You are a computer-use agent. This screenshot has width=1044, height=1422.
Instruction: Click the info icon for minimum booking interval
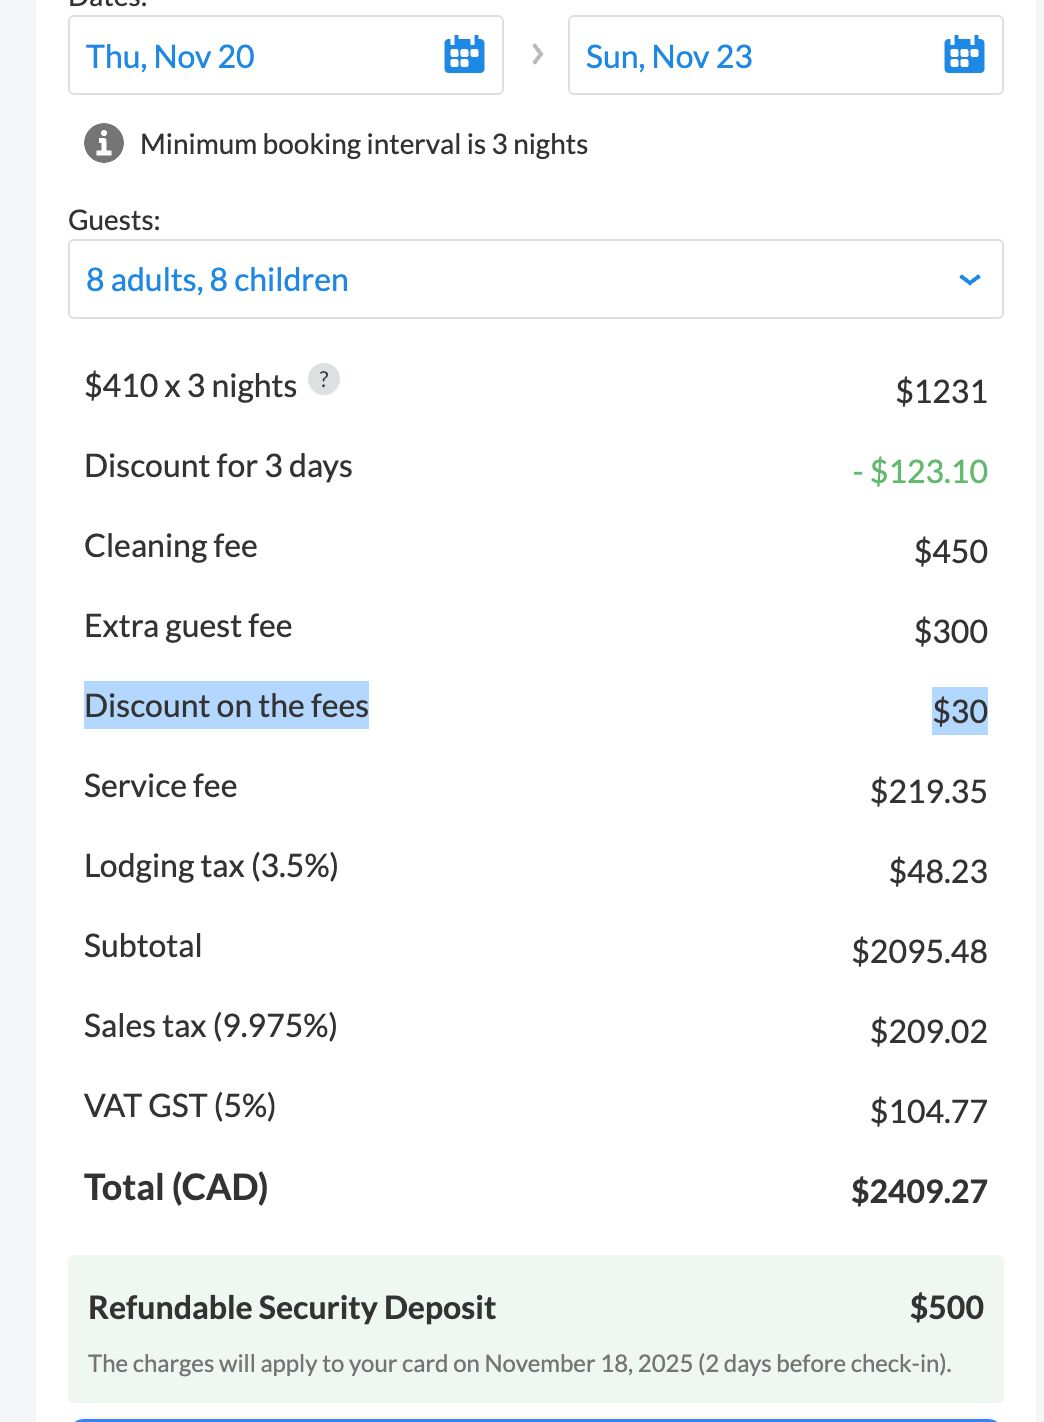(x=104, y=143)
